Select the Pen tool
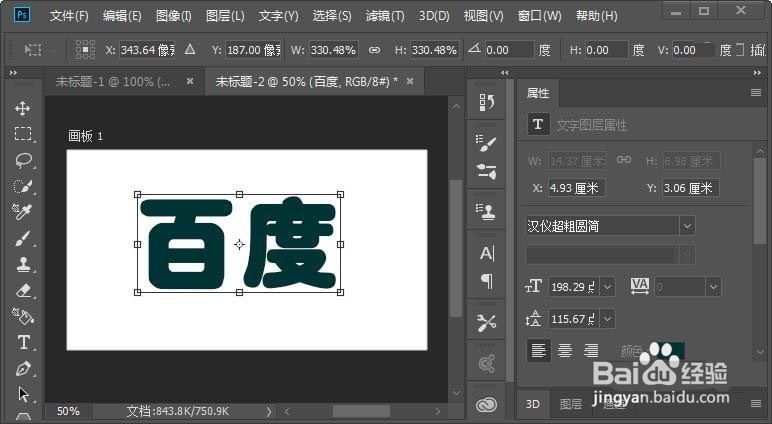The image size is (772, 424). (x=23, y=368)
